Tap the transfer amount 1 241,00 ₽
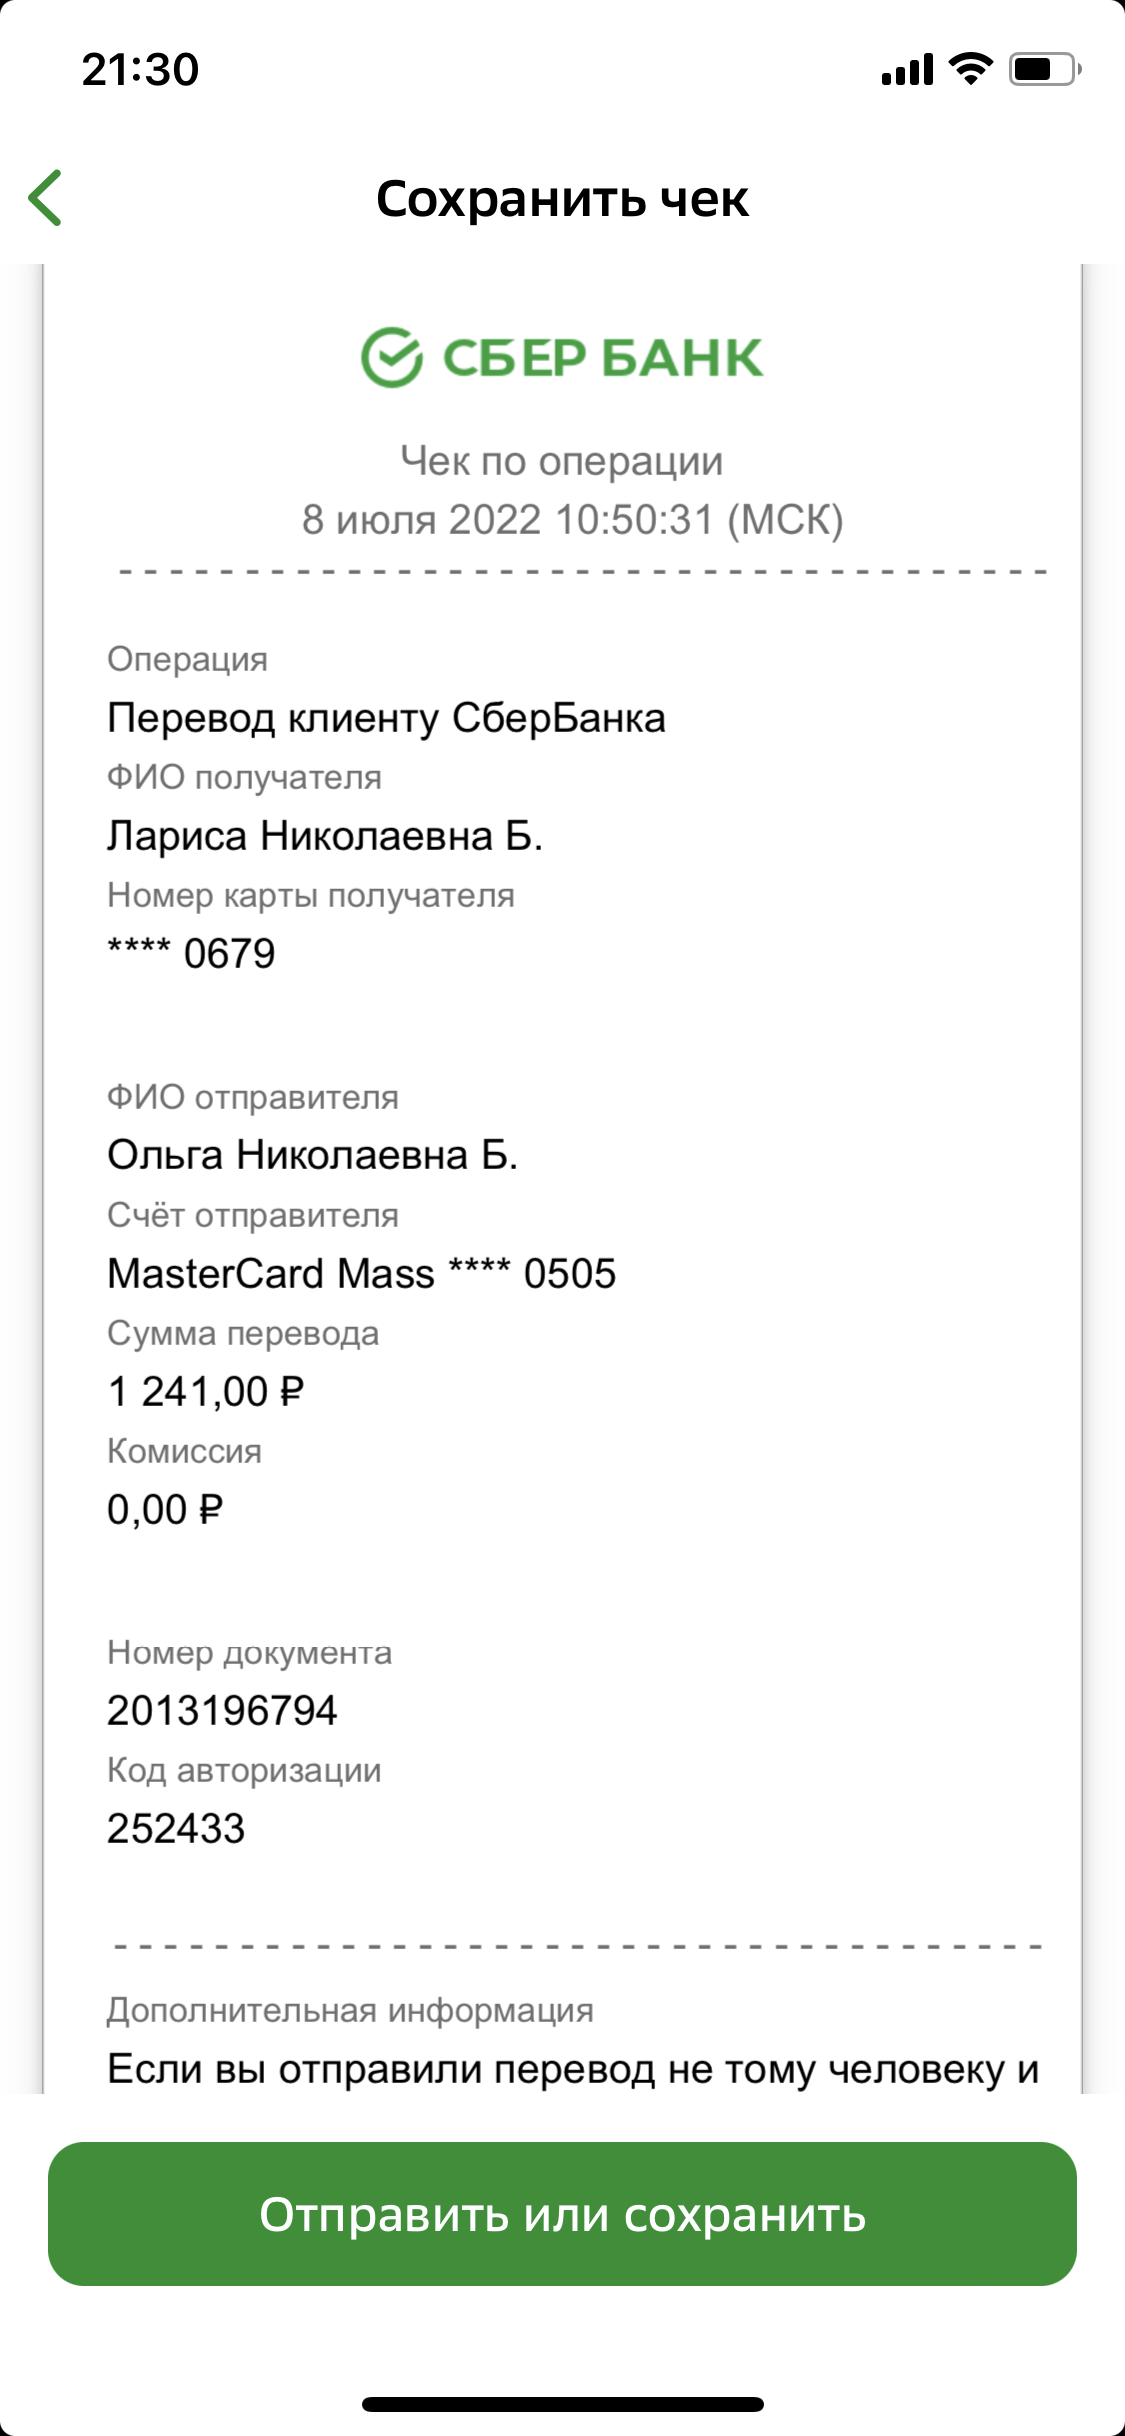 click(205, 1391)
